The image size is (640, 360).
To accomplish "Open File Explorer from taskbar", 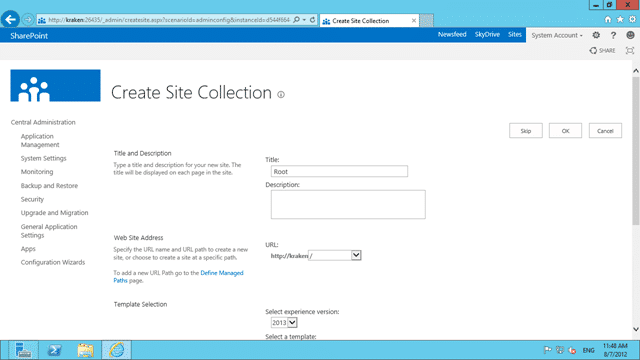I will [85, 350].
